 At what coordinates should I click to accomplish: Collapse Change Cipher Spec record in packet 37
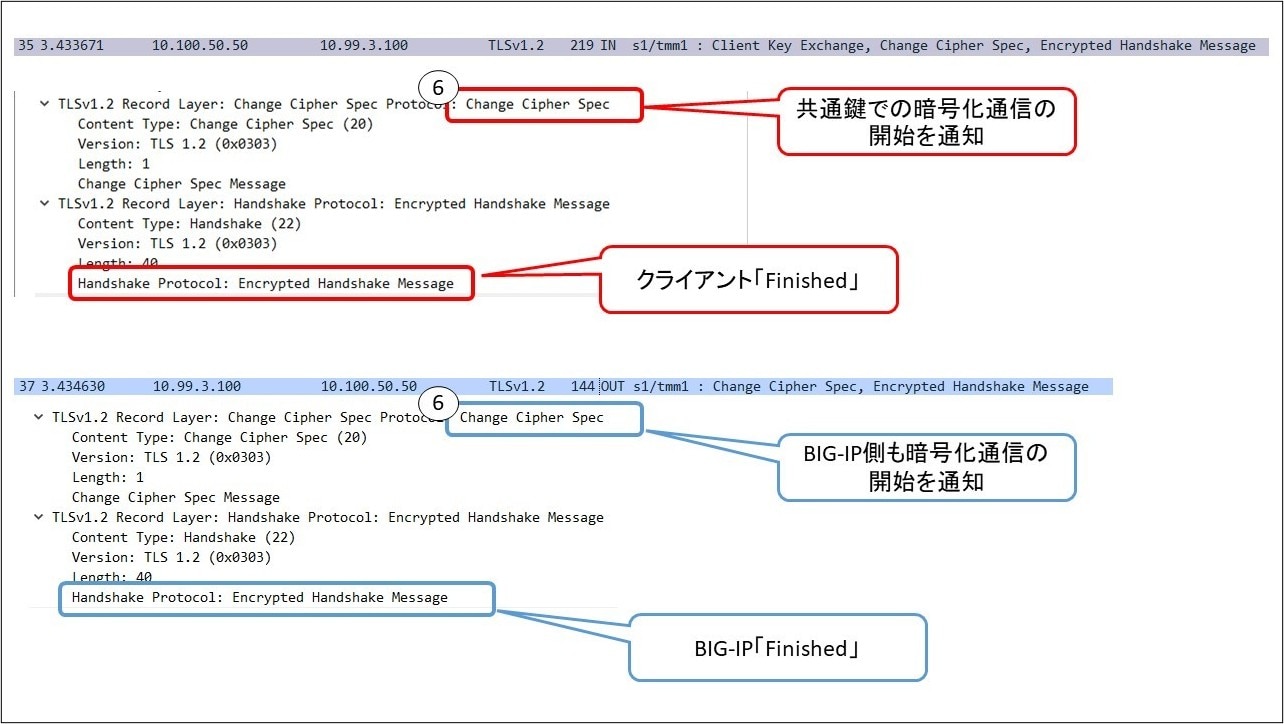coord(38,418)
